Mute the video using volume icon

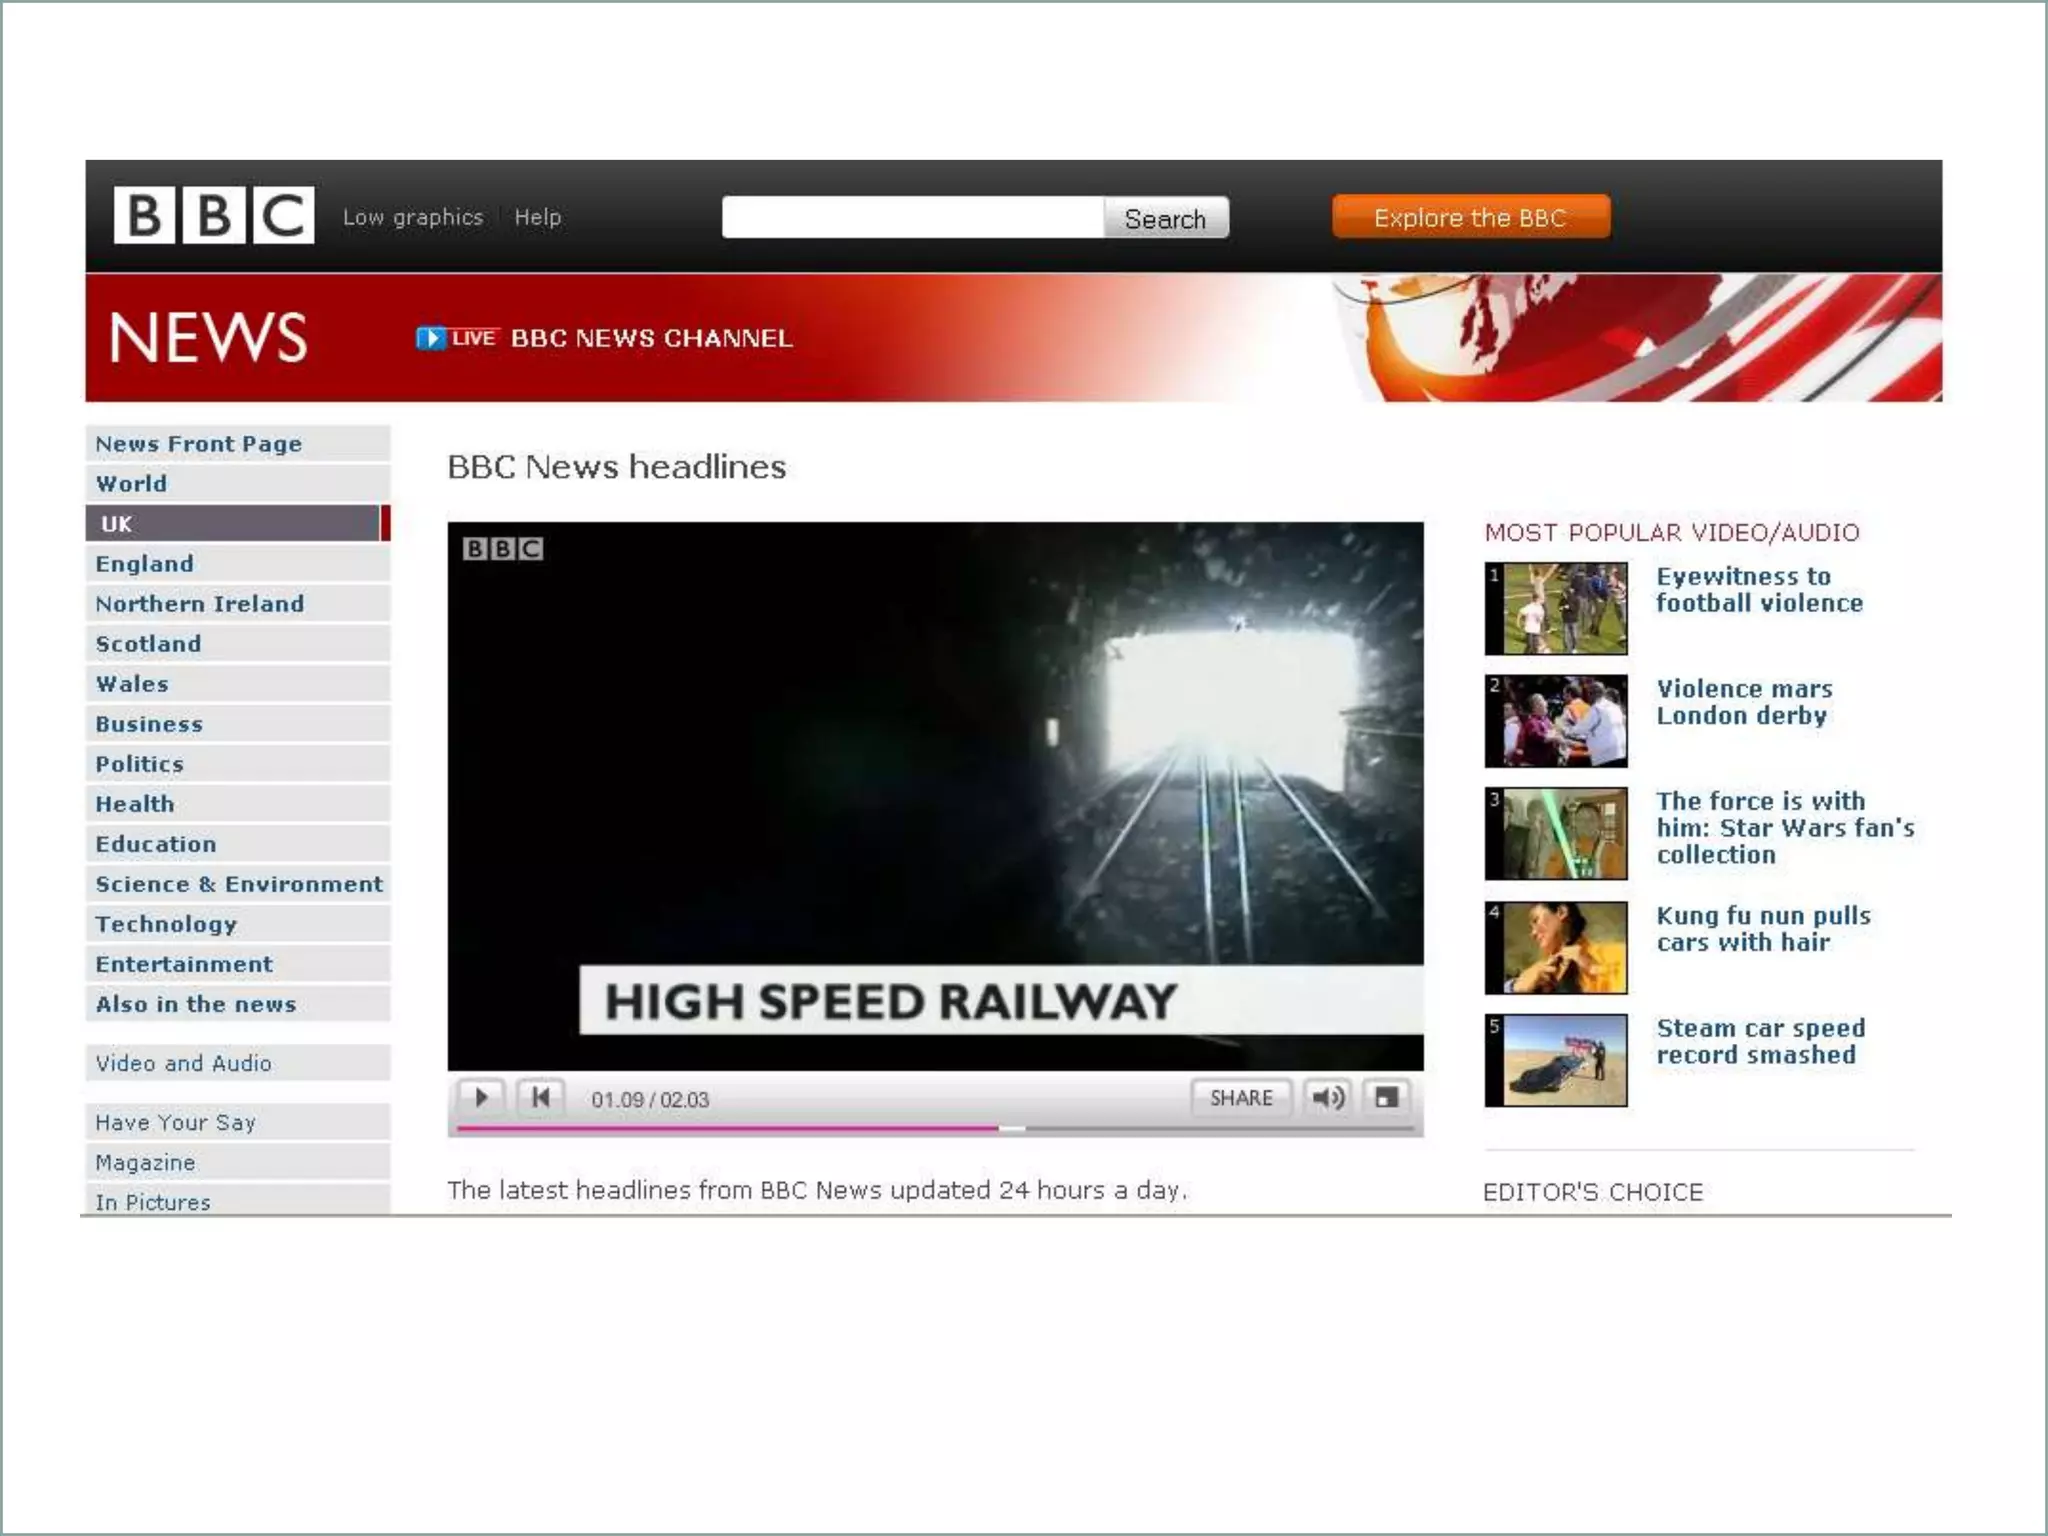click(x=1328, y=1098)
